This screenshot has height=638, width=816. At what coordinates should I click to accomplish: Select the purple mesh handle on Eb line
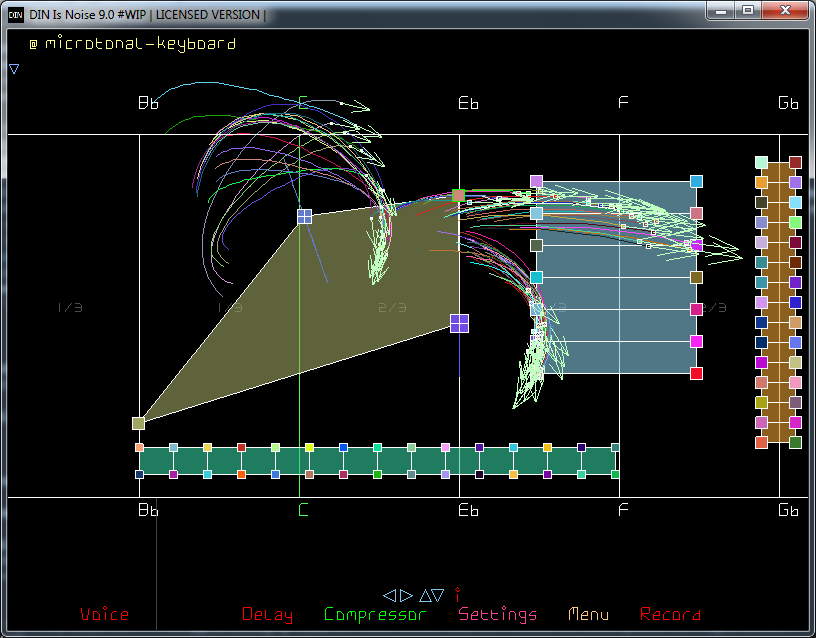pos(459,323)
